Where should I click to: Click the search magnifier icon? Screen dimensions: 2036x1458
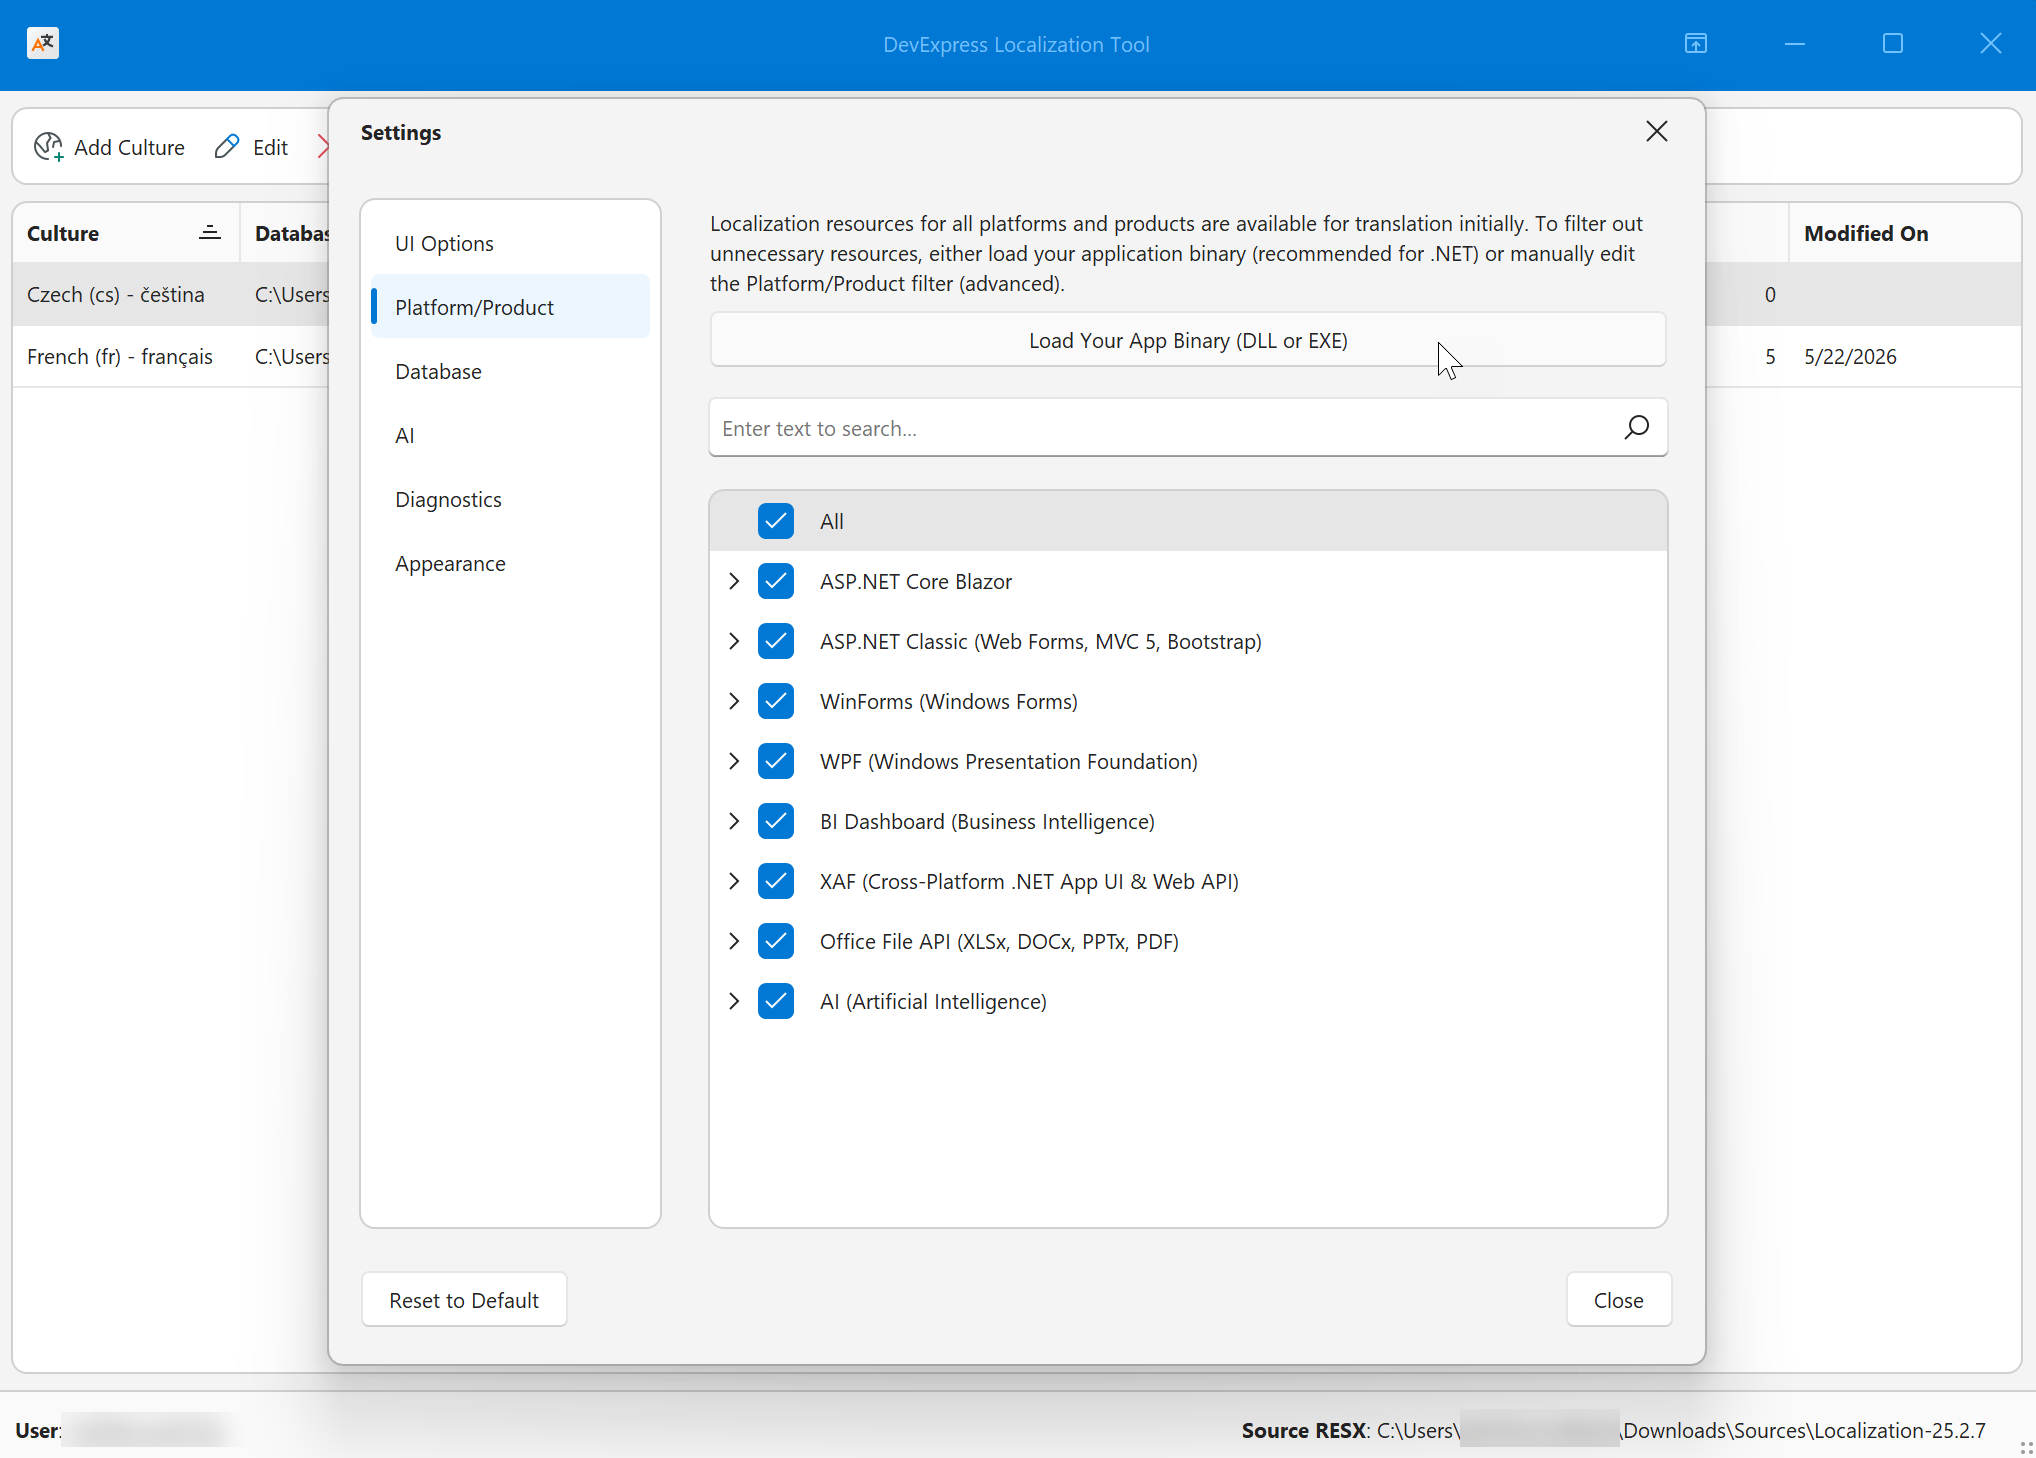(1636, 428)
